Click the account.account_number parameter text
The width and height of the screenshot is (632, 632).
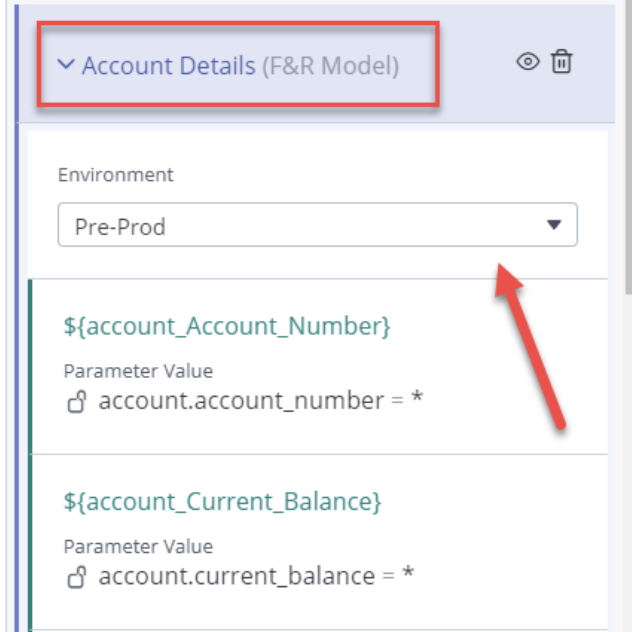pos(241,401)
